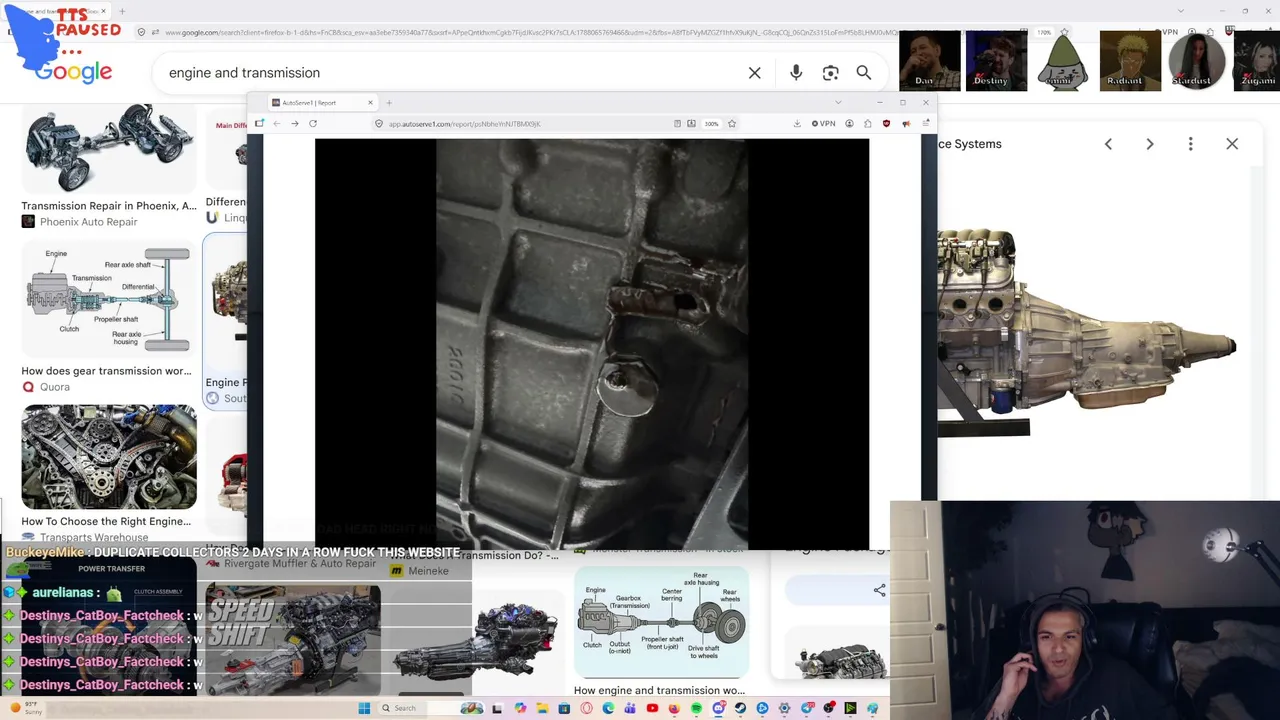
Task: Expand the tab list in the AutoServe1 window
Action: [838, 103]
